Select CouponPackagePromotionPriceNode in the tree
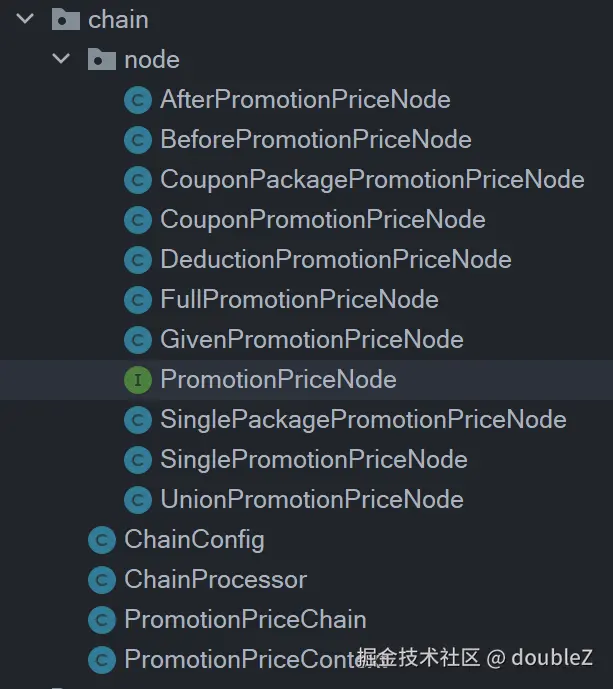The height and width of the screenshot is (689, 613). point(371,179)
